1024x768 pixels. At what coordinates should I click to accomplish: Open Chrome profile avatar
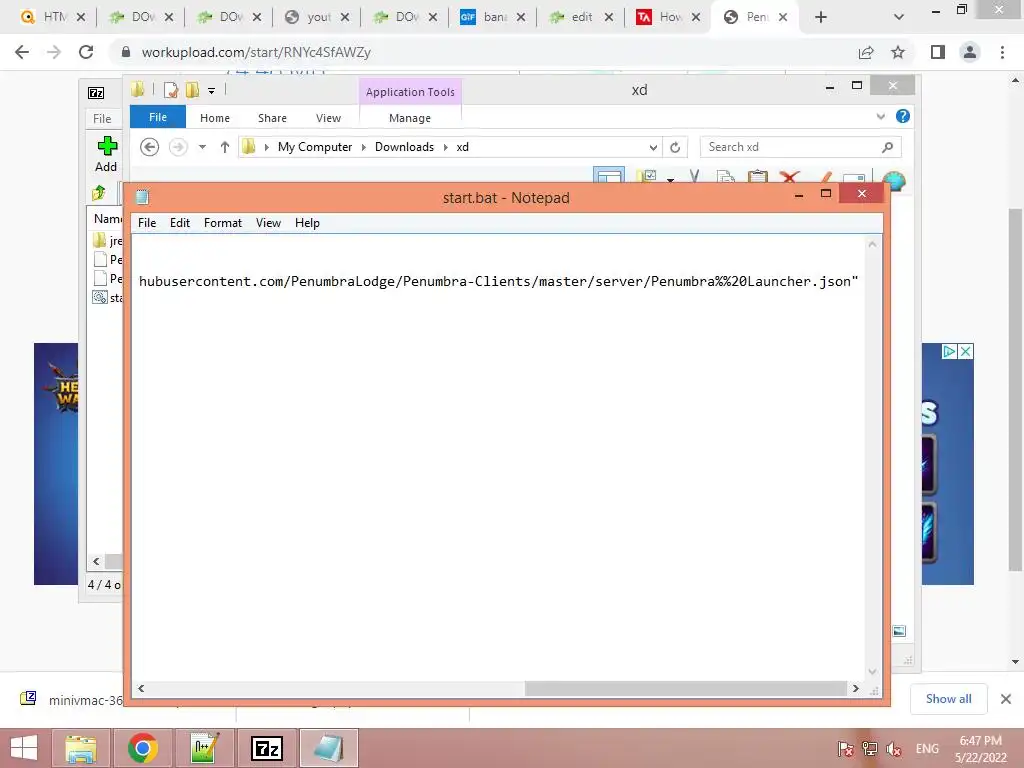coord(970,52)
